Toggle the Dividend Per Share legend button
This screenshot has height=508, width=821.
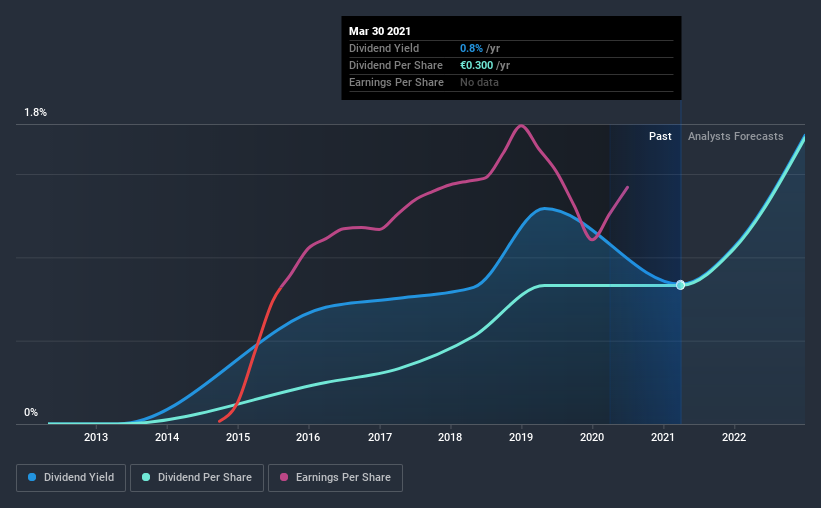point(197,478)
